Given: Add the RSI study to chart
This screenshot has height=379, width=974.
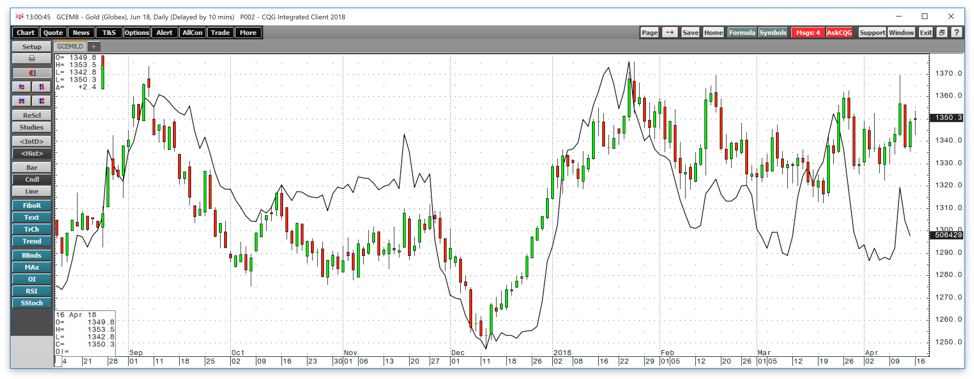Looking at the screenshot, I should (32, 291).
